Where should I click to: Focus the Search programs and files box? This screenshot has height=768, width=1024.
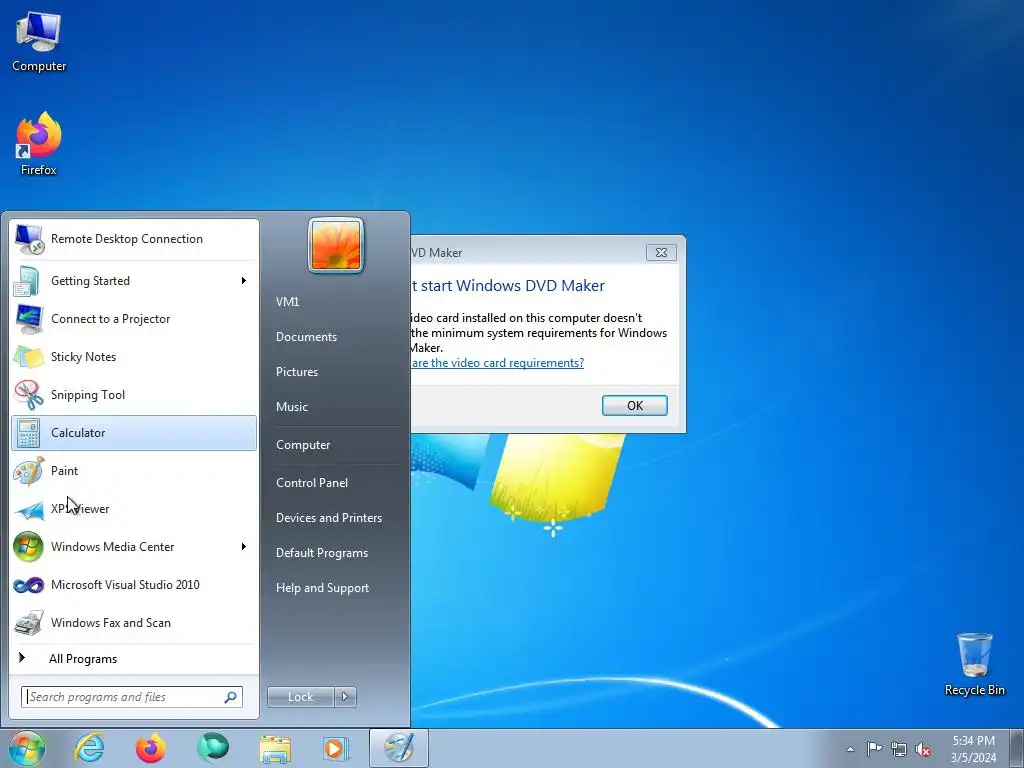131,697
